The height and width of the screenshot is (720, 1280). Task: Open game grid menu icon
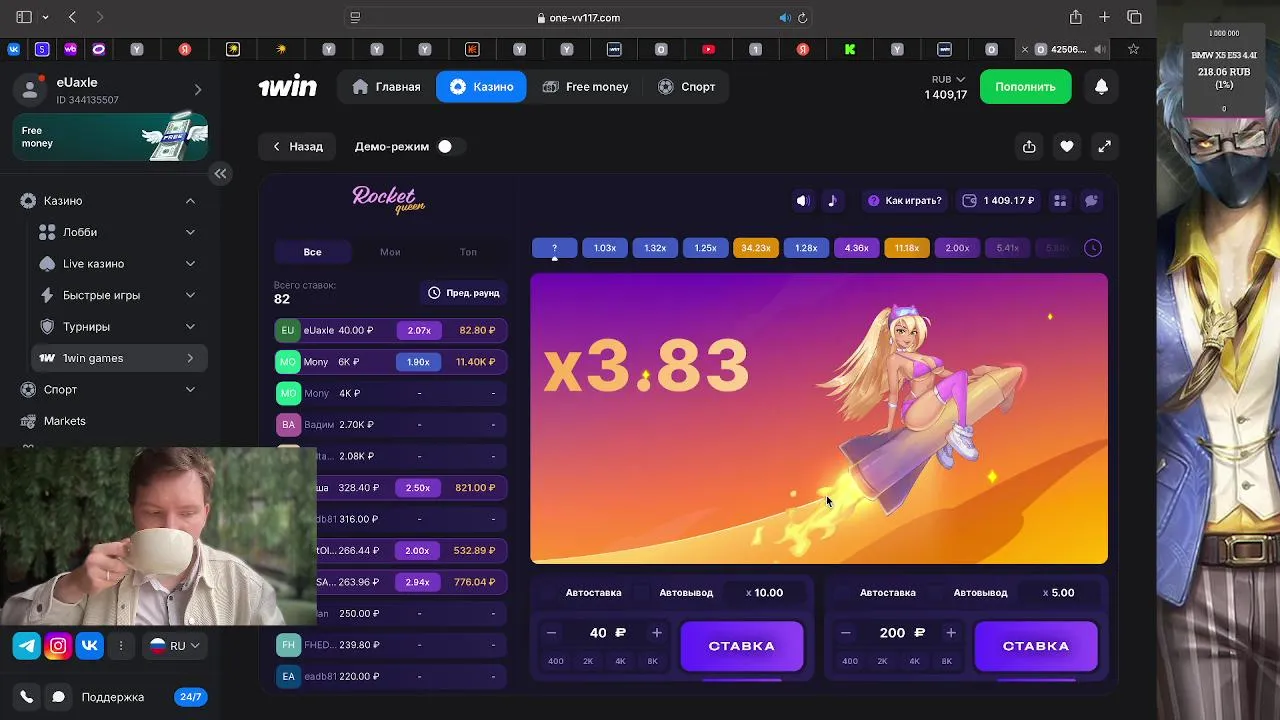(x=1060, y=201)
